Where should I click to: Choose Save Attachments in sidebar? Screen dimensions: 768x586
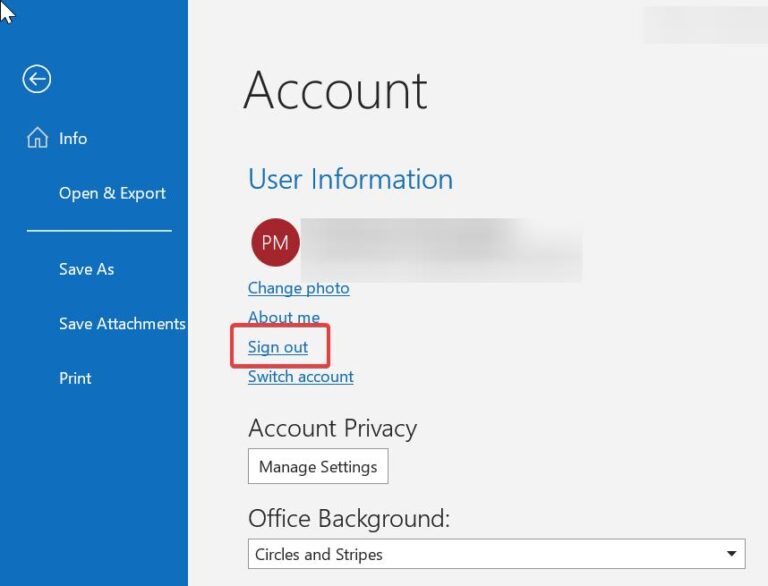(122, 323)
